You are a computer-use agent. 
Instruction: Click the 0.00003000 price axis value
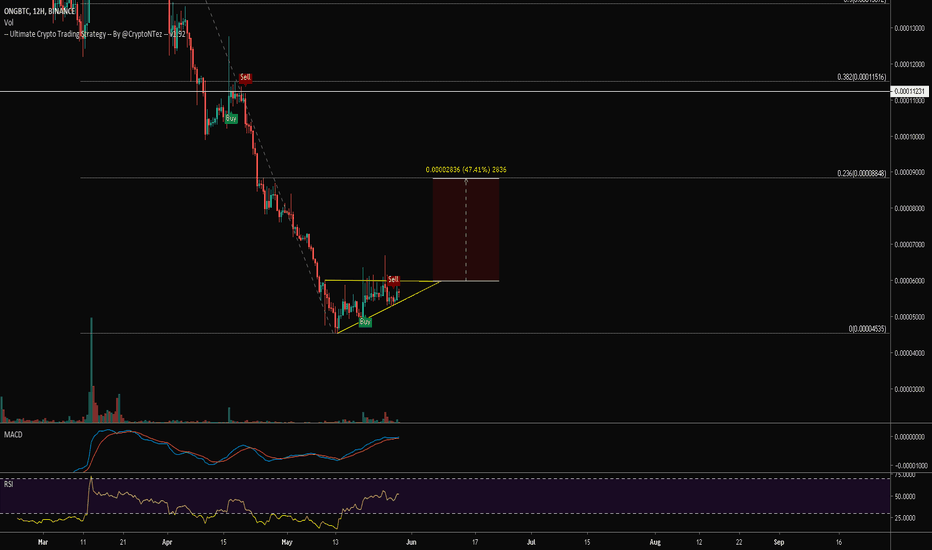(909, 389)
